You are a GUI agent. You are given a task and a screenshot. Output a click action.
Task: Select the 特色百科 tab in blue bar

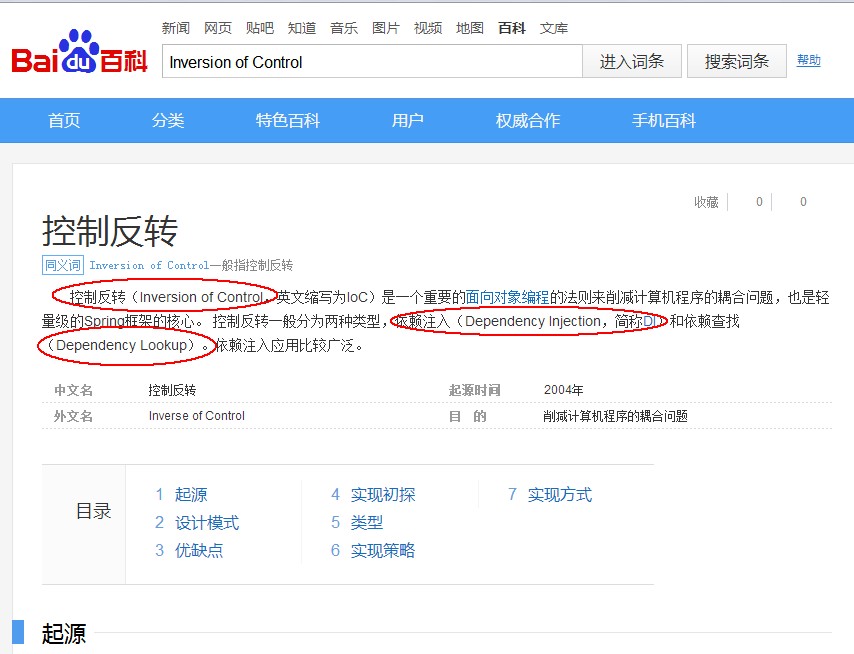[x=288, y=120]
